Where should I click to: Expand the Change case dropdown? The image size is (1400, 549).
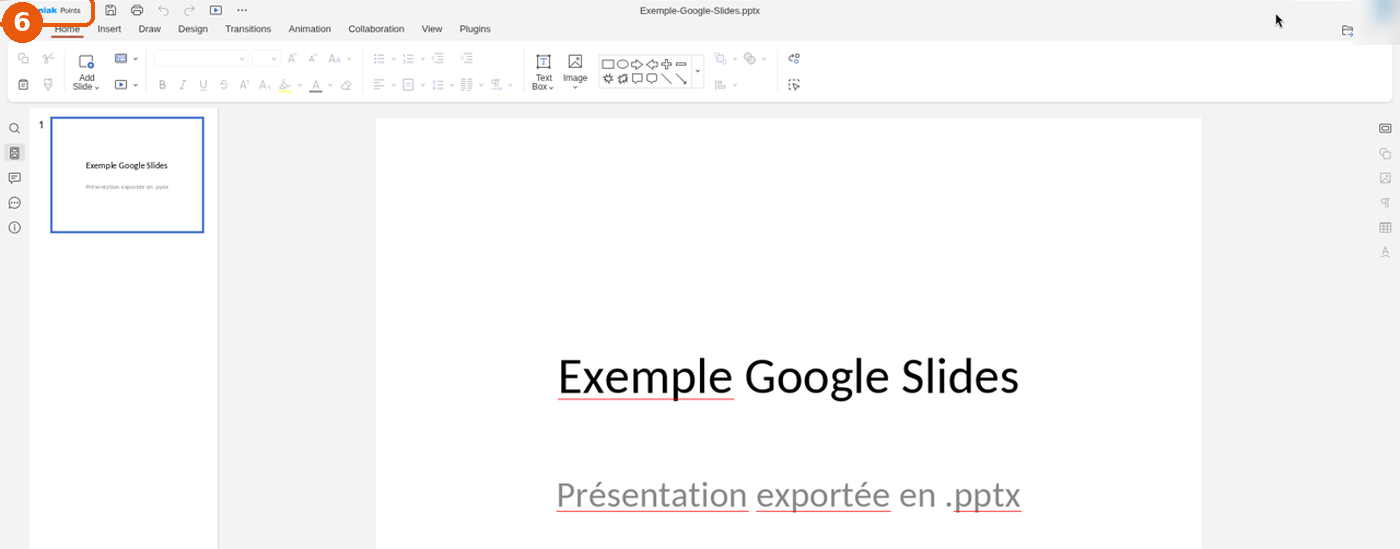(x=349, y=59)
